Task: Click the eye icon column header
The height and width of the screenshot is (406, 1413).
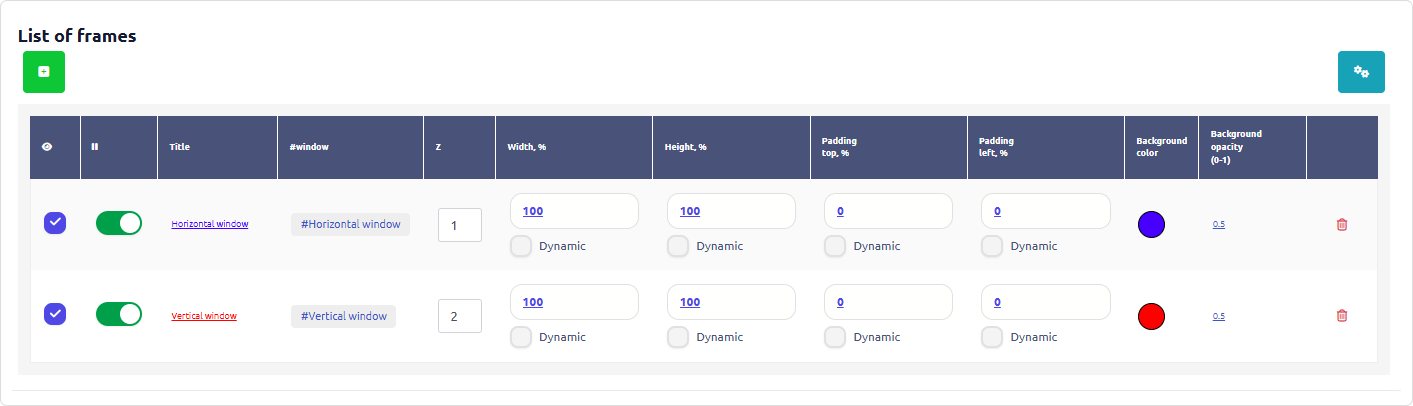Action: 47,147
